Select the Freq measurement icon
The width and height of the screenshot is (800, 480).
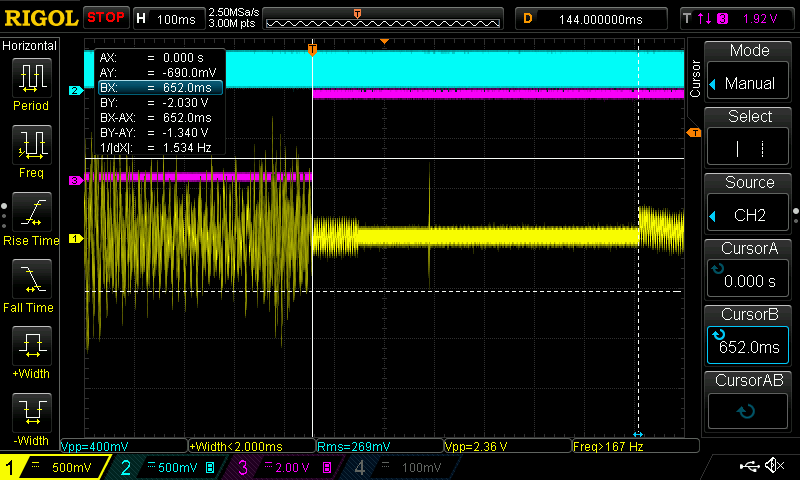[32, 145]
